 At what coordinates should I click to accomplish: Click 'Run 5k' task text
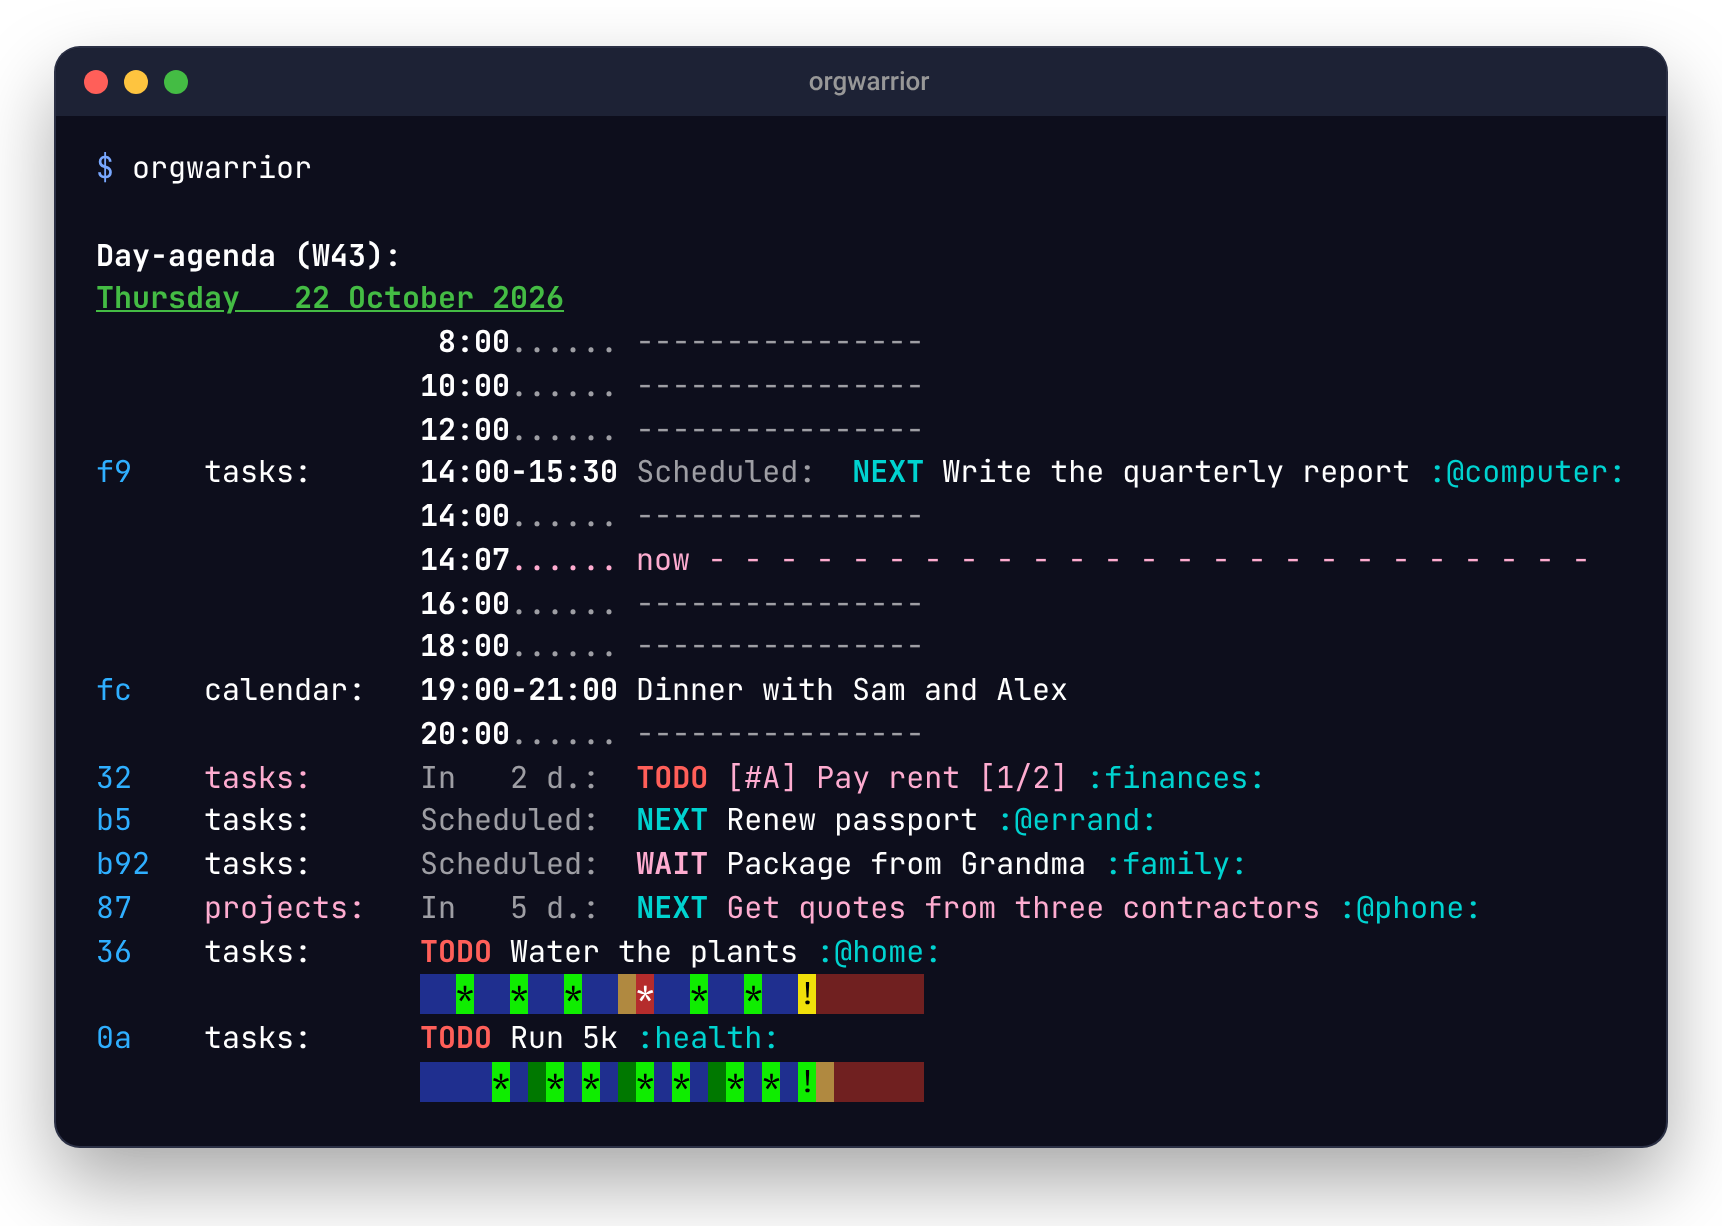pyautogui.click(x=564, y=1038)
